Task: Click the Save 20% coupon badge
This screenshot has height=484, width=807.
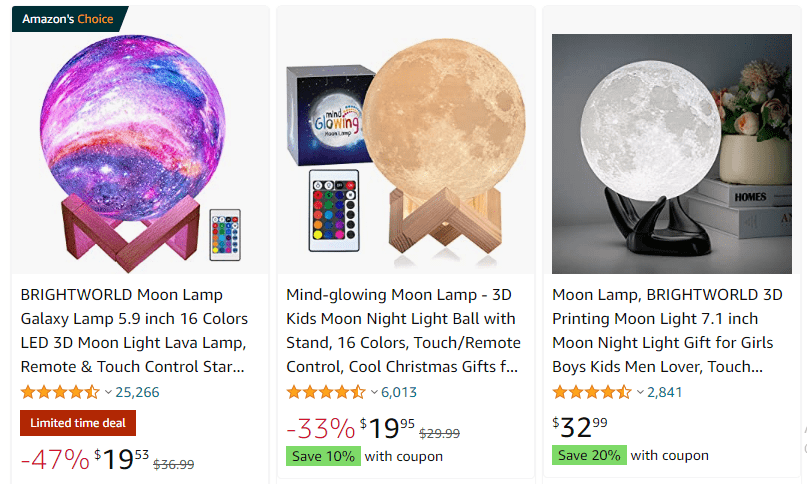Action: pos(589,455)
